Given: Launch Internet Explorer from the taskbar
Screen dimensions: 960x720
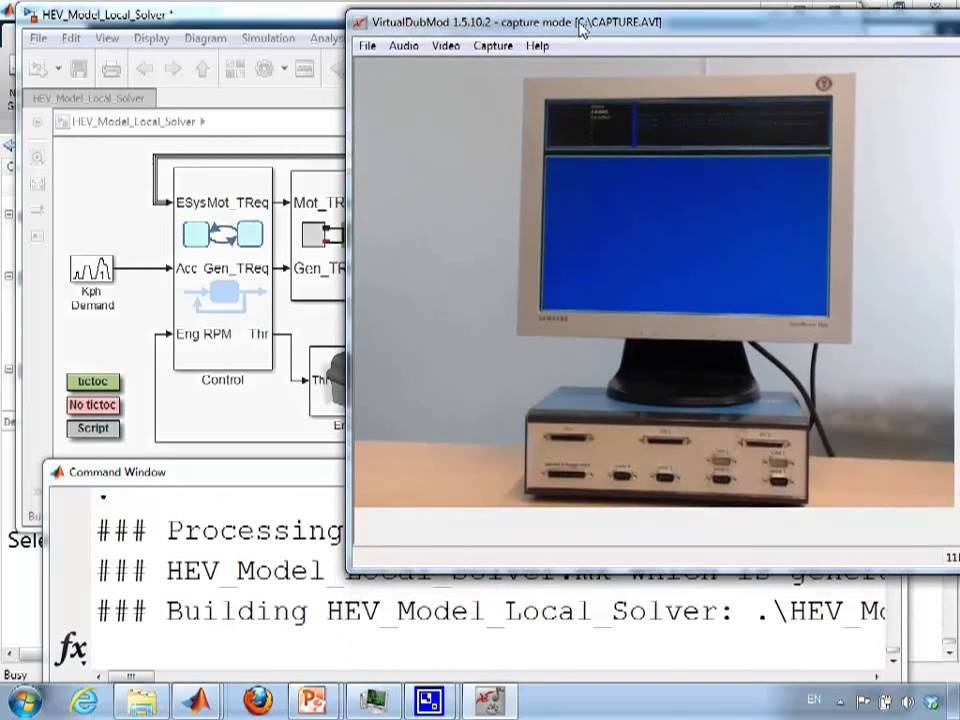Looking at the screenshot, I should click(84, 702).
